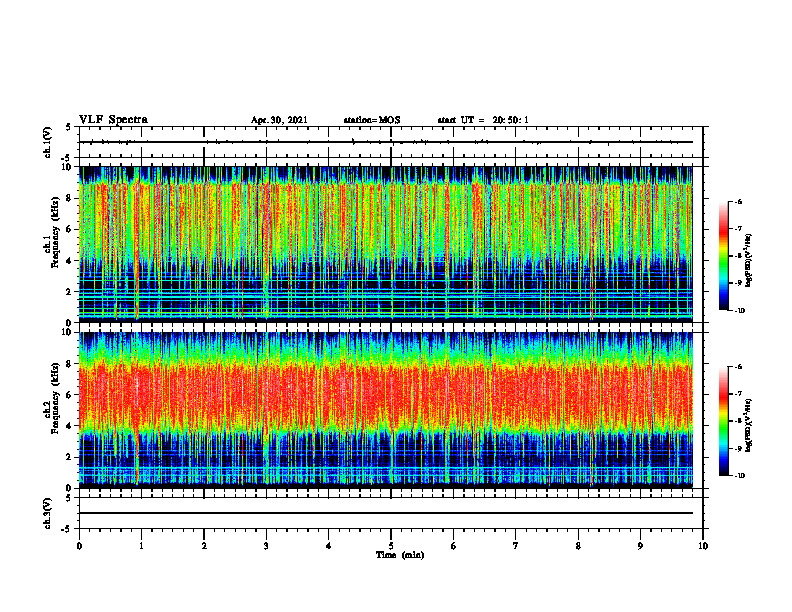Click the date "Apr. 30, 2021"
The image size is (792, 612).
pos(279,120)
